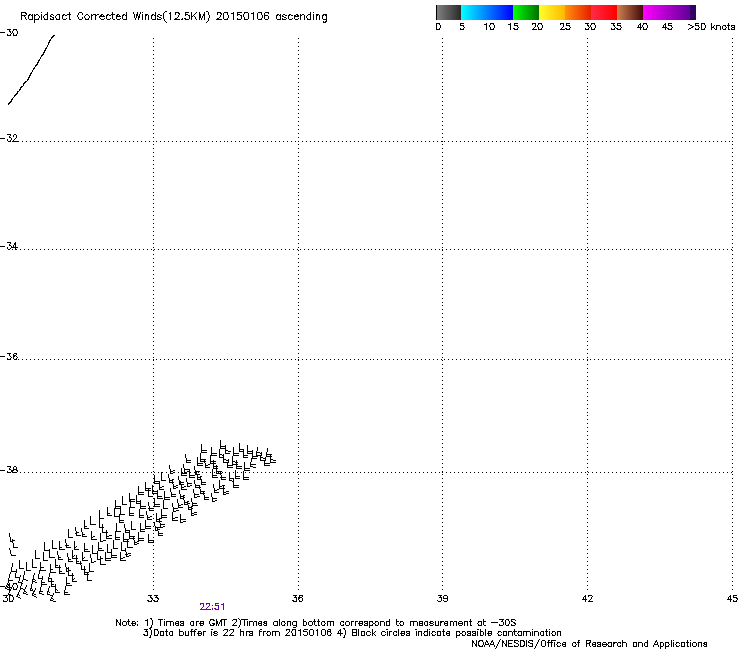Click the legend label 10
The height and width of the screenshot is (650, 740).
(489, 27)
